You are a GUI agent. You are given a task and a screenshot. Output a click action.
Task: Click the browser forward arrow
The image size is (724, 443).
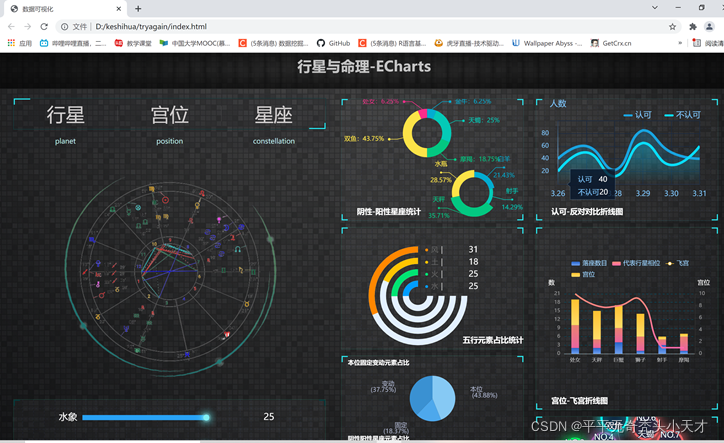click(28, 27)
